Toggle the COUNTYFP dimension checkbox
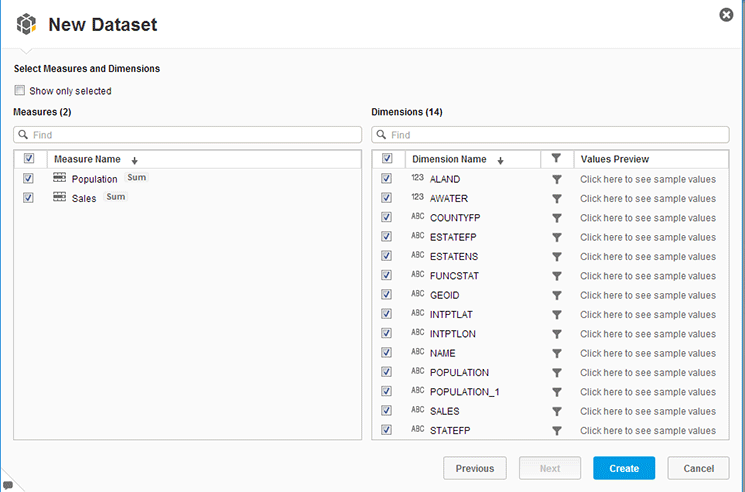Image resolution: width=745 pixels, height=492 pixels. point(387,217)
